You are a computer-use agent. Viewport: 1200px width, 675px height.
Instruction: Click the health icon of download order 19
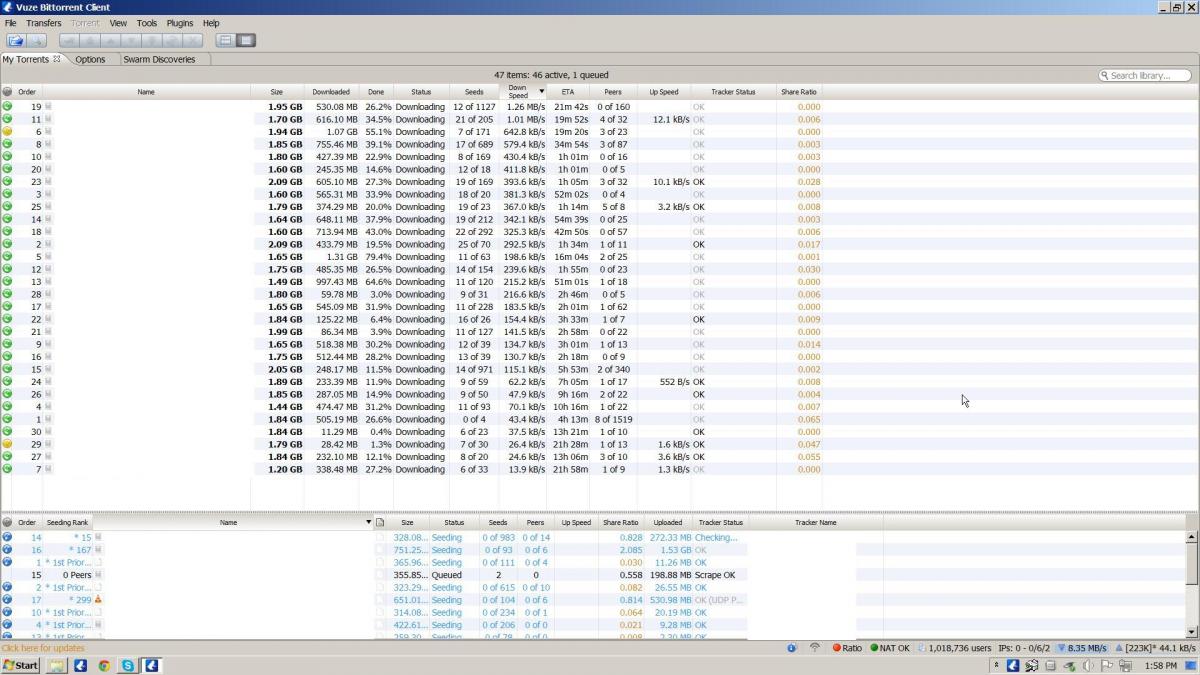tap(7, 107)
